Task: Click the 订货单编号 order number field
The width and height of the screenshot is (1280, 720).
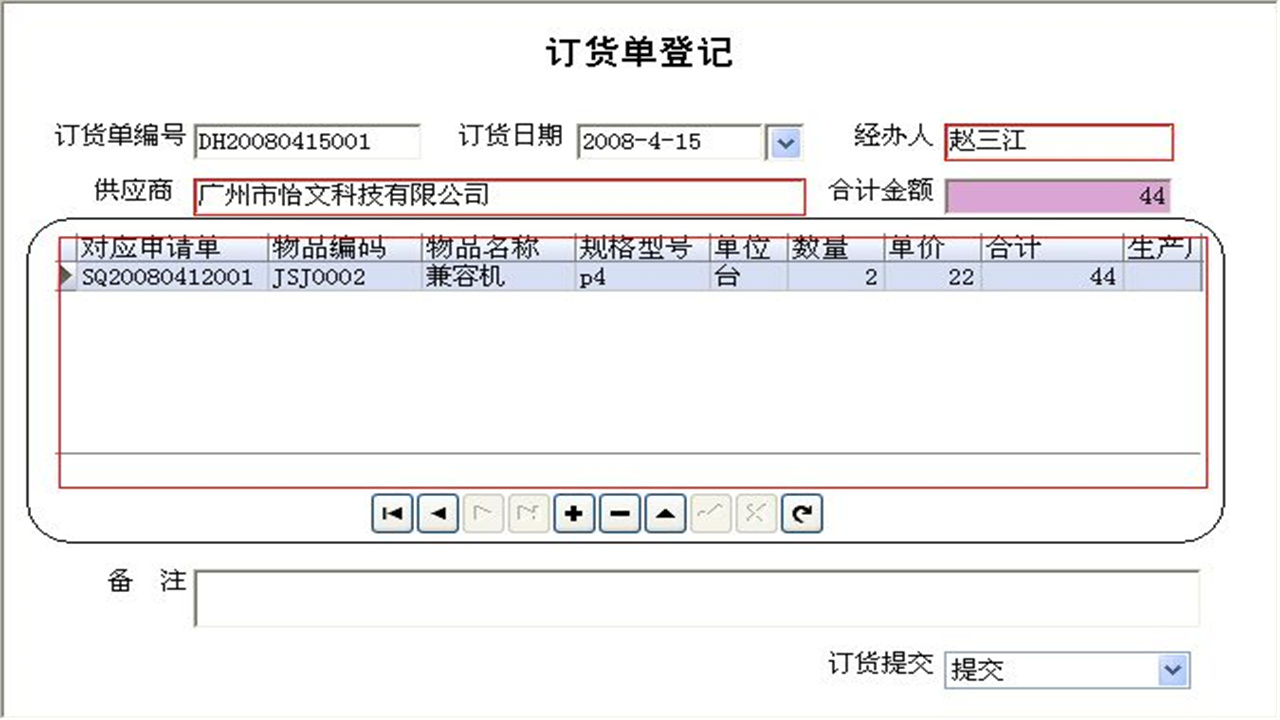Action: pyautogui.click(x=305, y=141)
